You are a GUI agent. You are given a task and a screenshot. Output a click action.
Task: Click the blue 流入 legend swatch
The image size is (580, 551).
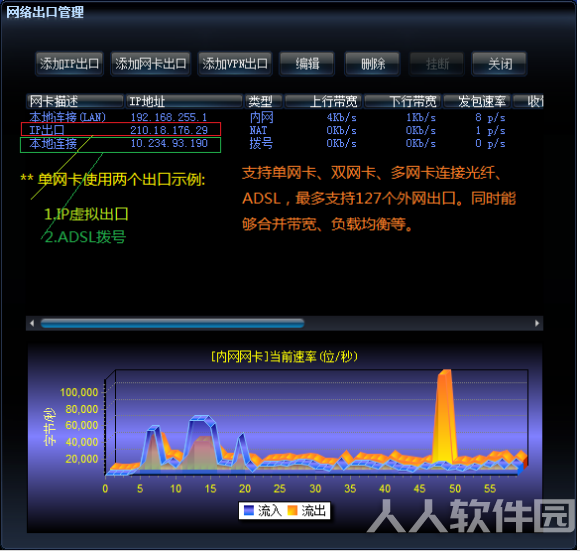249,511
